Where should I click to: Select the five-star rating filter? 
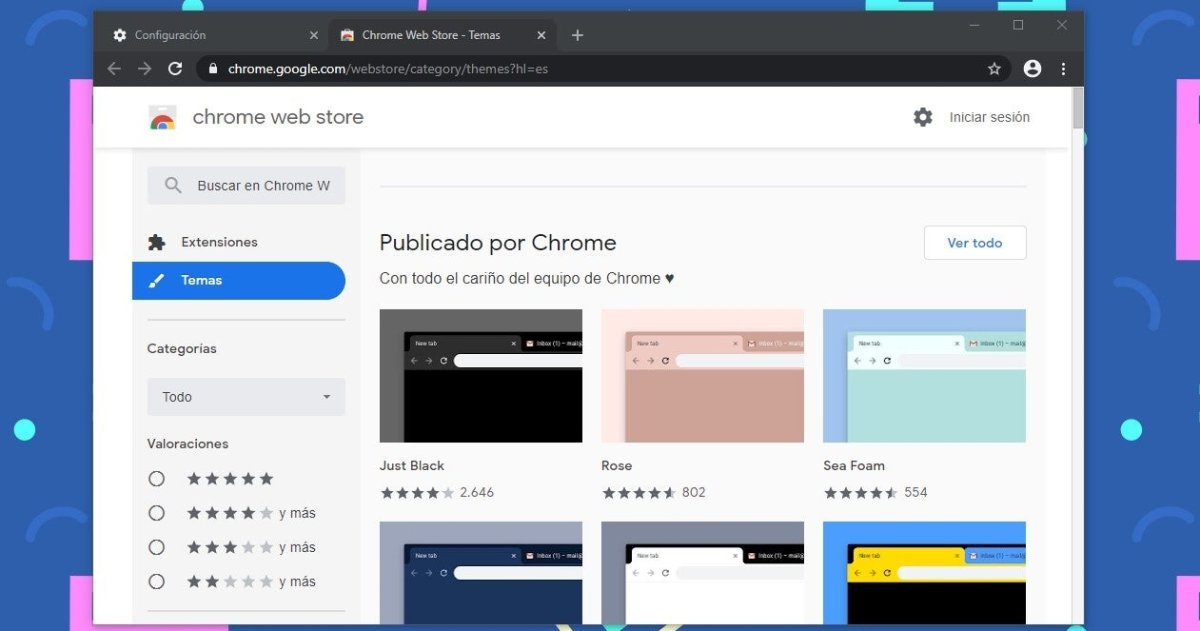[x=157, y=479]
